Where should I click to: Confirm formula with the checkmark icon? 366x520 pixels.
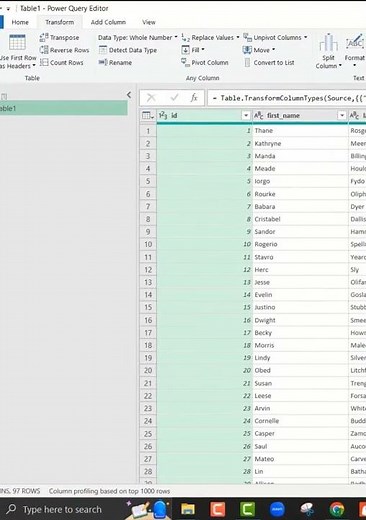pyautogui.click(x=174, y=98)
